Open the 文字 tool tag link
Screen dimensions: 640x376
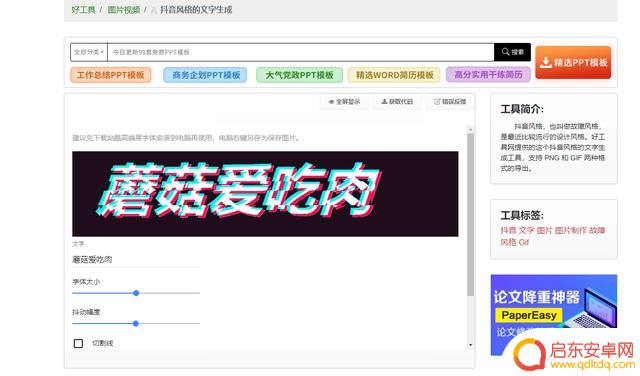[526, 231]
